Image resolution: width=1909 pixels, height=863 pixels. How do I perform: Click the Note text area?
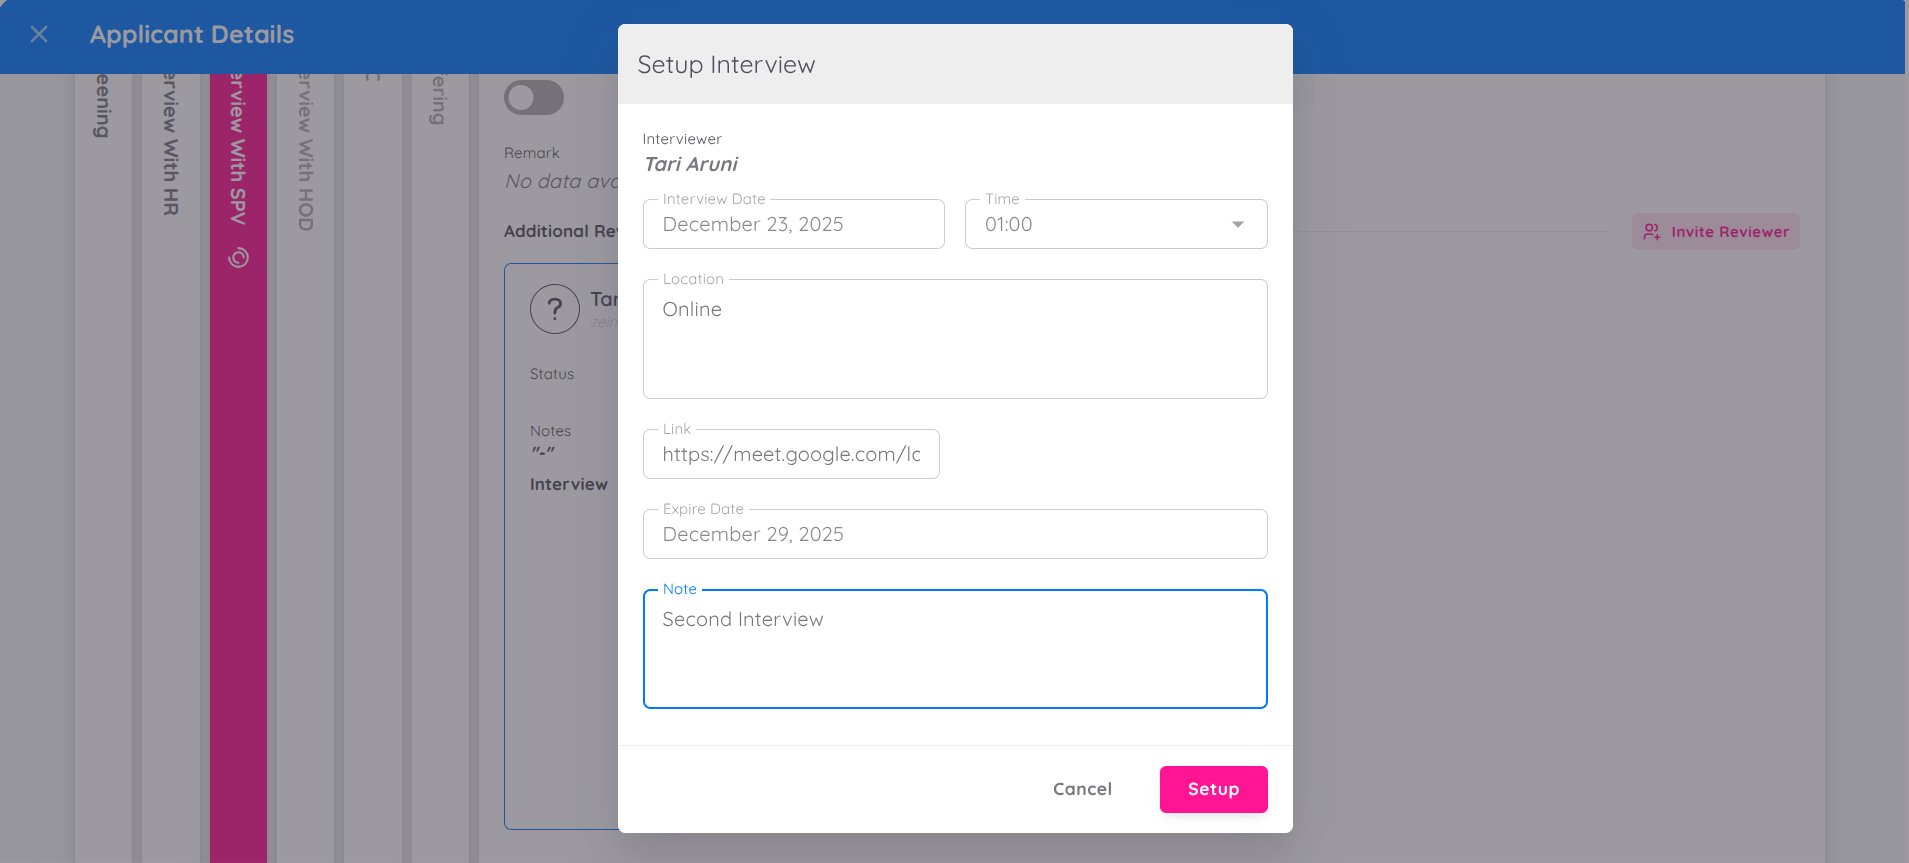(954, 650)
